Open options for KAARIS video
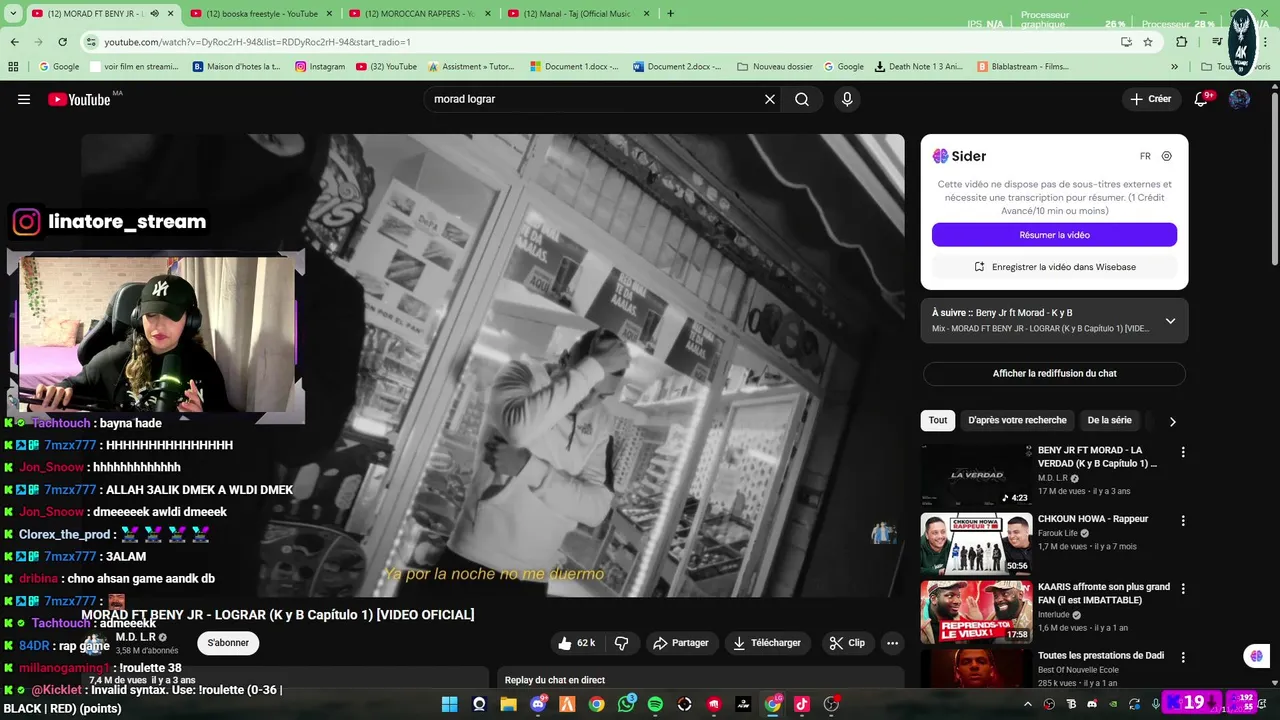This screenshot has height=720, width=1280. pyautogui.click(x=1183, y=589)
